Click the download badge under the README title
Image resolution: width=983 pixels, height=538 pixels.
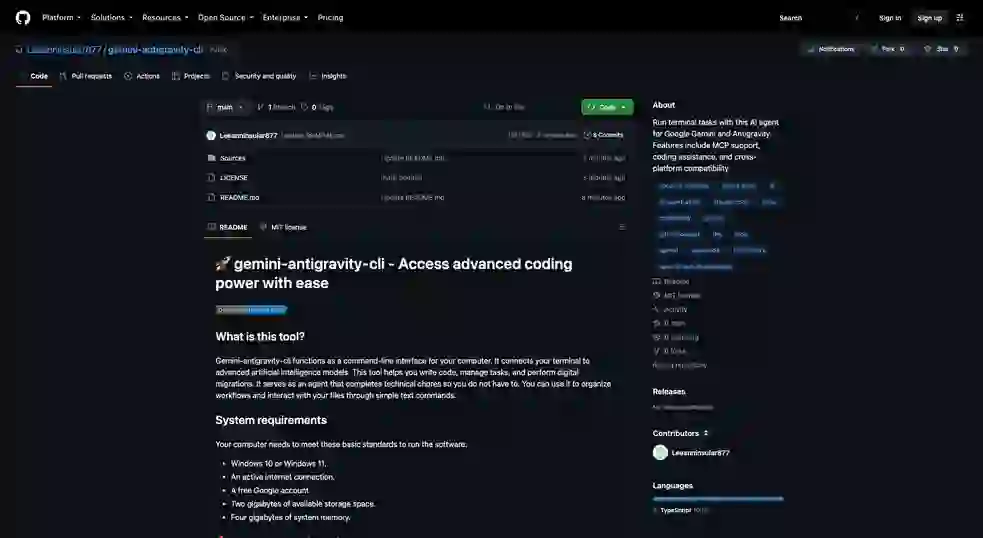(x=251, y=310)
